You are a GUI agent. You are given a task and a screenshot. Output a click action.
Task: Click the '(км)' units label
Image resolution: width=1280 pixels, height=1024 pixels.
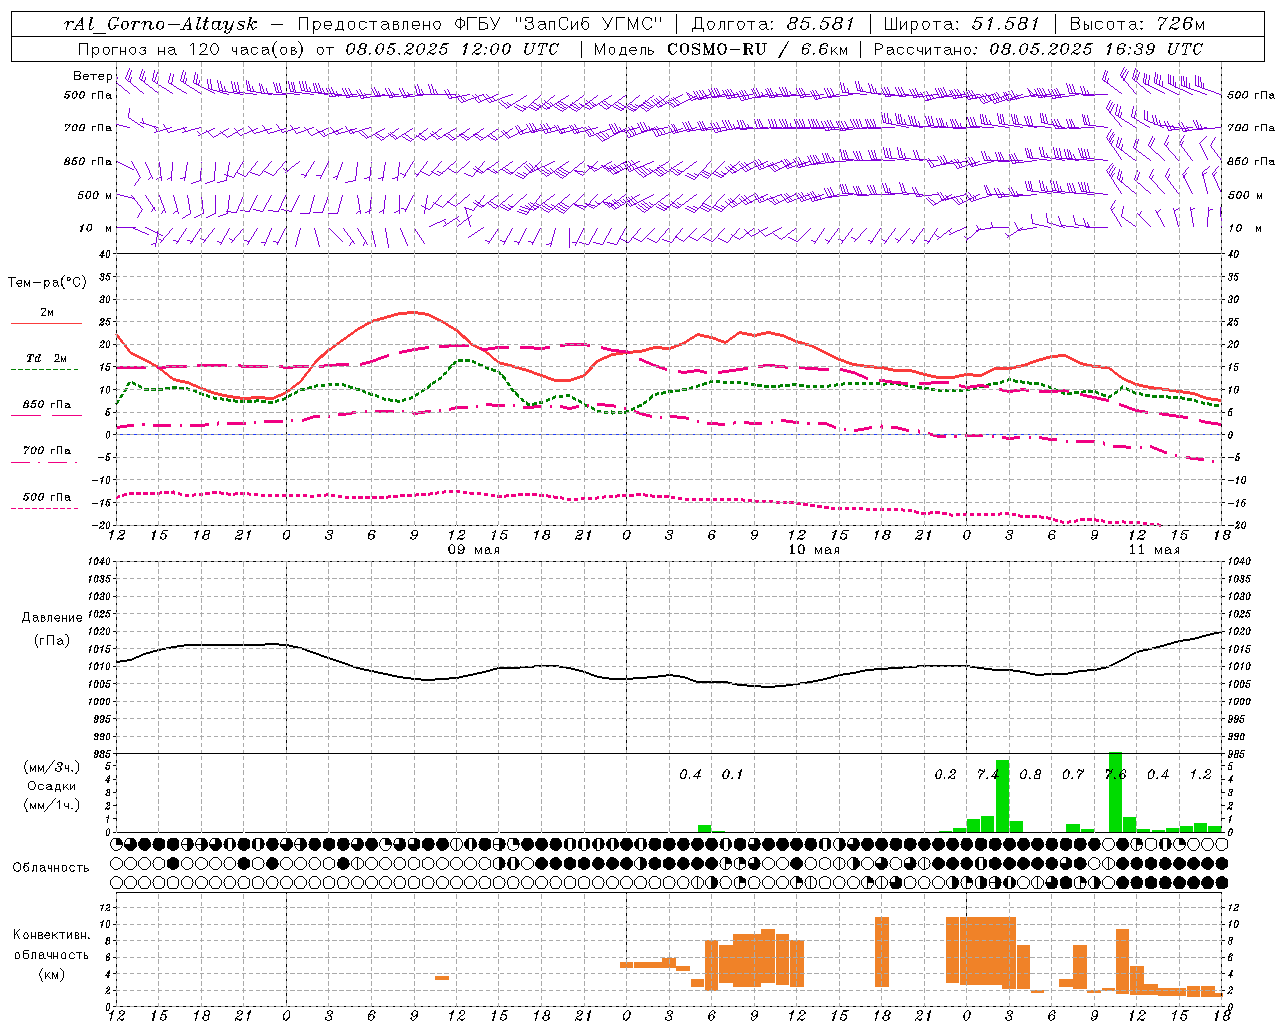coord(52,973)
